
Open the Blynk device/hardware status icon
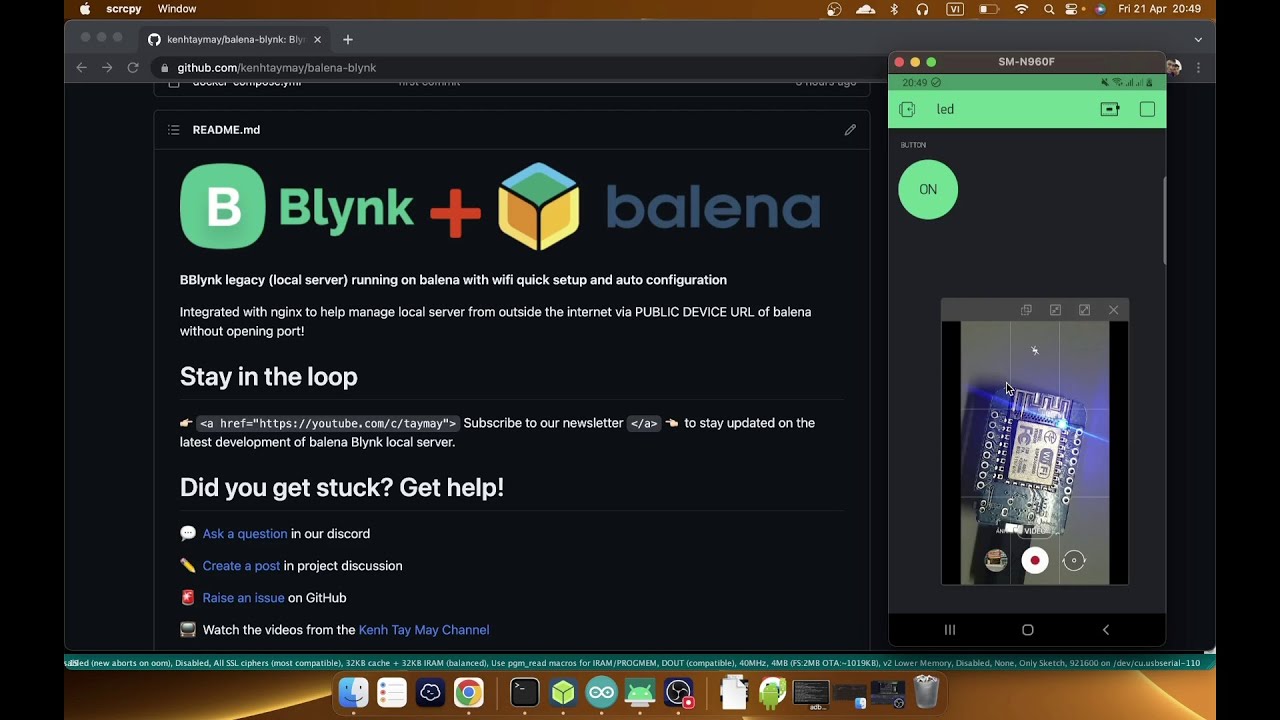(x=1110, y=109)
